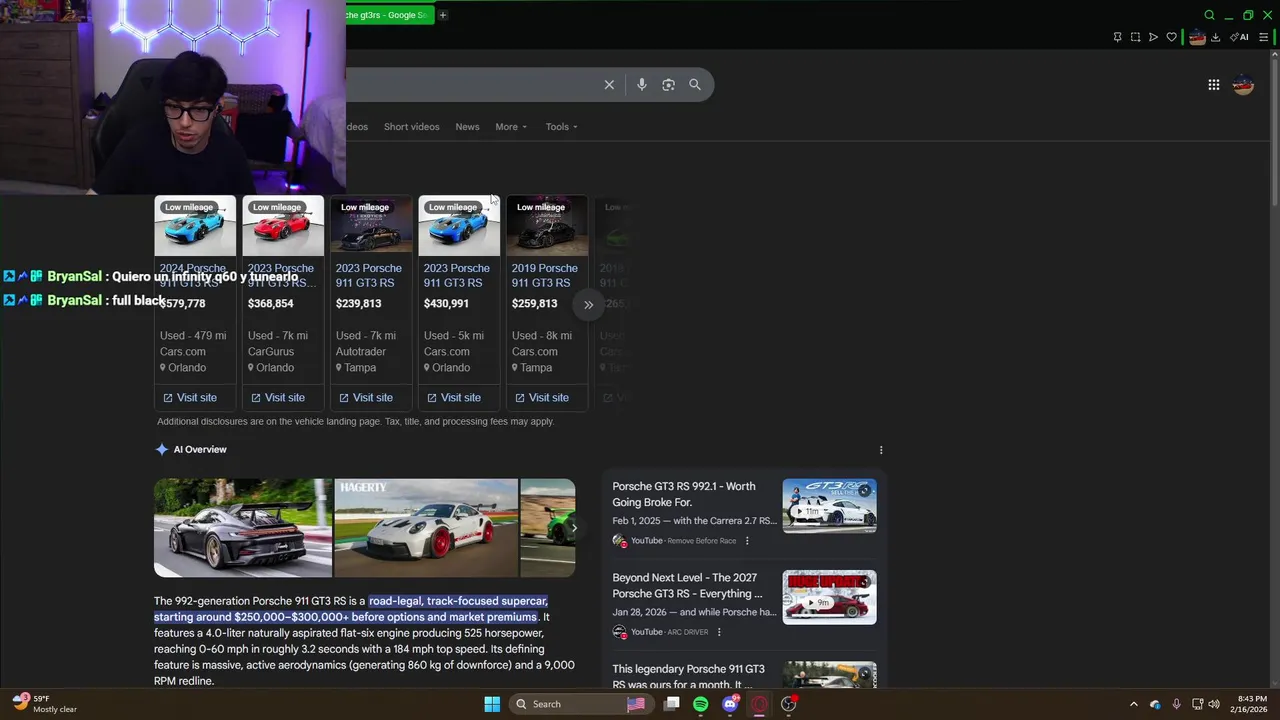
Task: Click the AI Overview sparkle heading
Action: click(191, 450)
